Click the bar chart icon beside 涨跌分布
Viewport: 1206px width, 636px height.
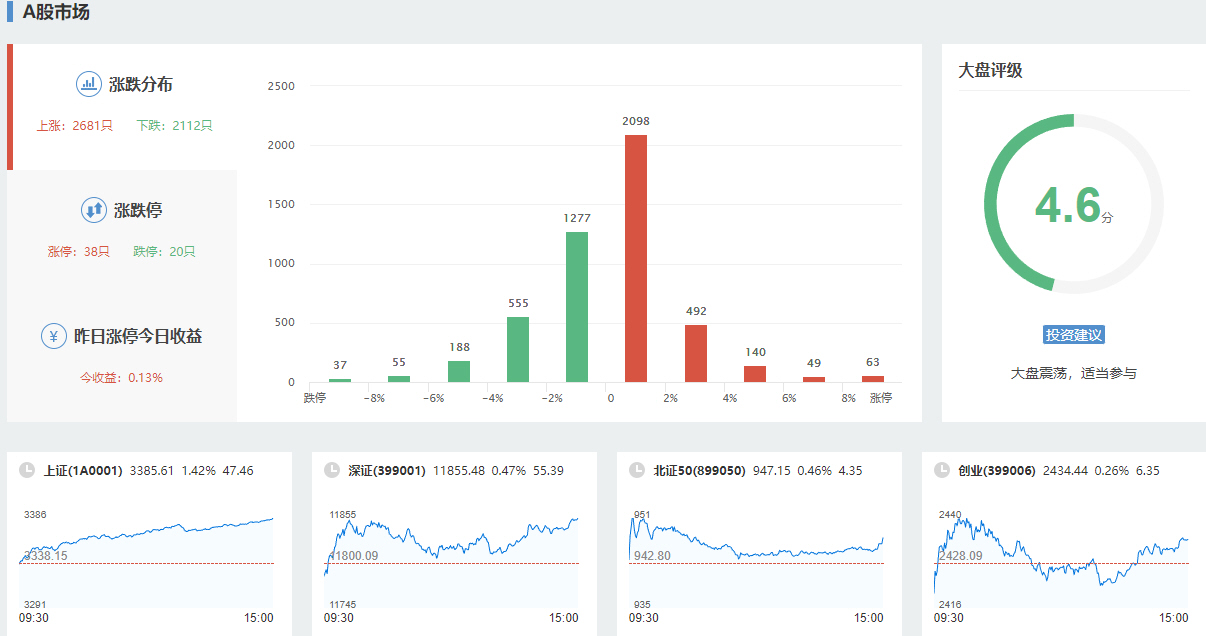click(x=89, y=84)
